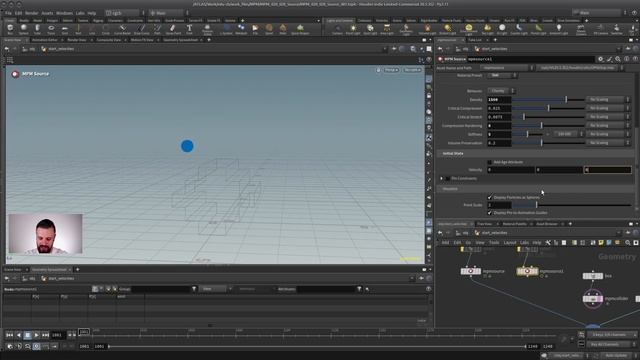The height and width of the screenshot is (360, 640).
Task: Select the File shelf tool
Action: tap(255, 29)
